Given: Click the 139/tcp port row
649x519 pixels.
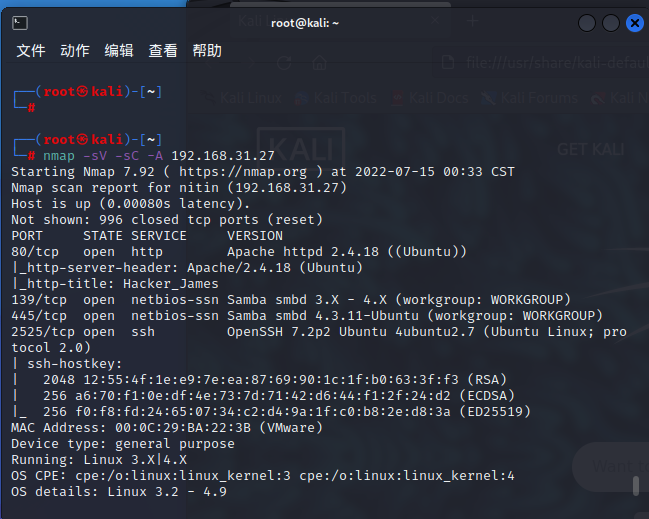Looking at the screenshot, I should click(291, 300).
